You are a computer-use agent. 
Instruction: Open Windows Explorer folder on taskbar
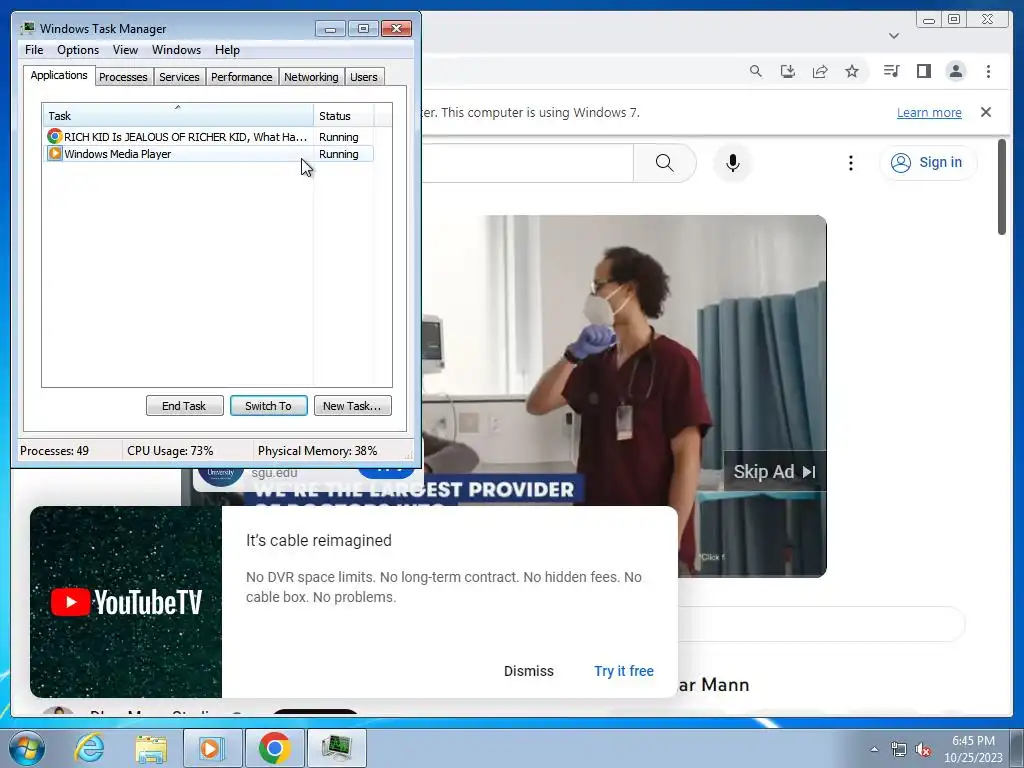(151, 748)
